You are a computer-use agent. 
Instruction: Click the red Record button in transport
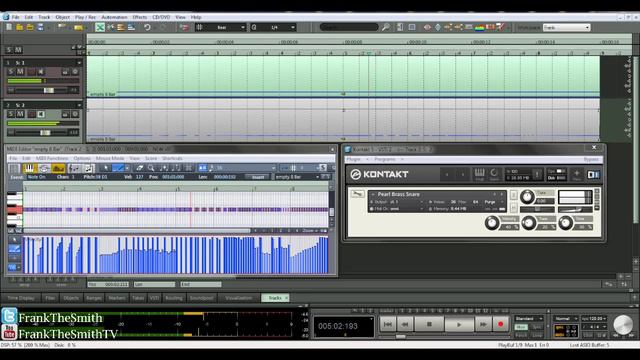(x=501, y=324)
